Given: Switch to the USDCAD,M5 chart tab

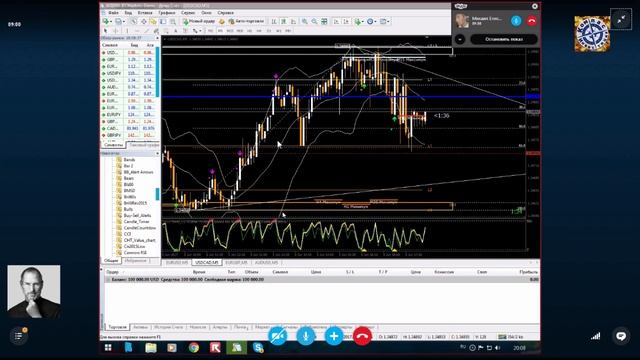Looking at the screenshot, I should pos(207,262).
